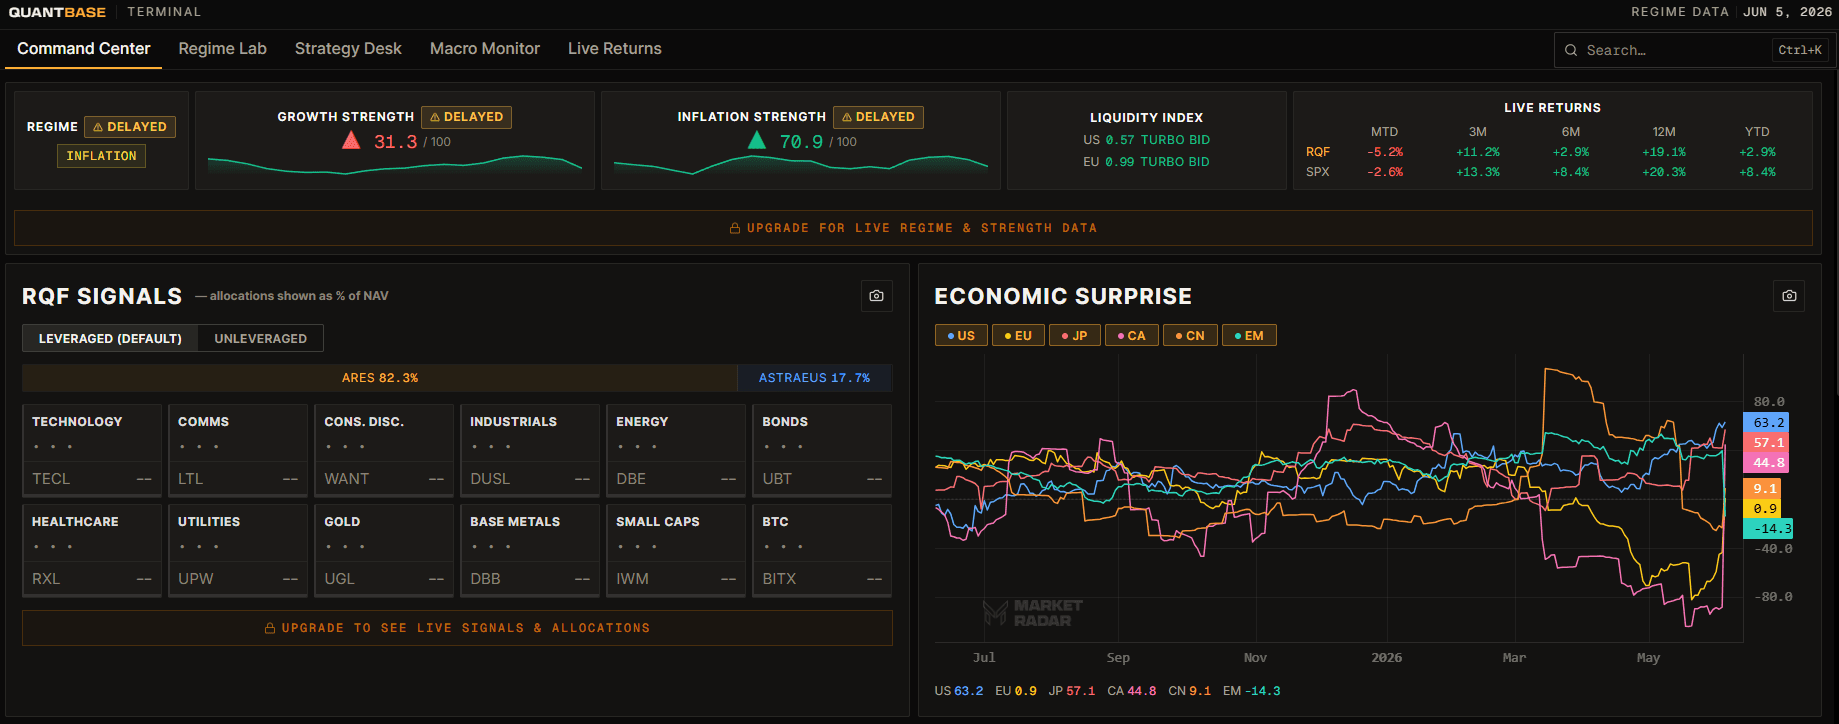Click Upgrade for Live Regime & Strength Data
This screenshot has width=1839, height=724.
(x=913, y=228)
